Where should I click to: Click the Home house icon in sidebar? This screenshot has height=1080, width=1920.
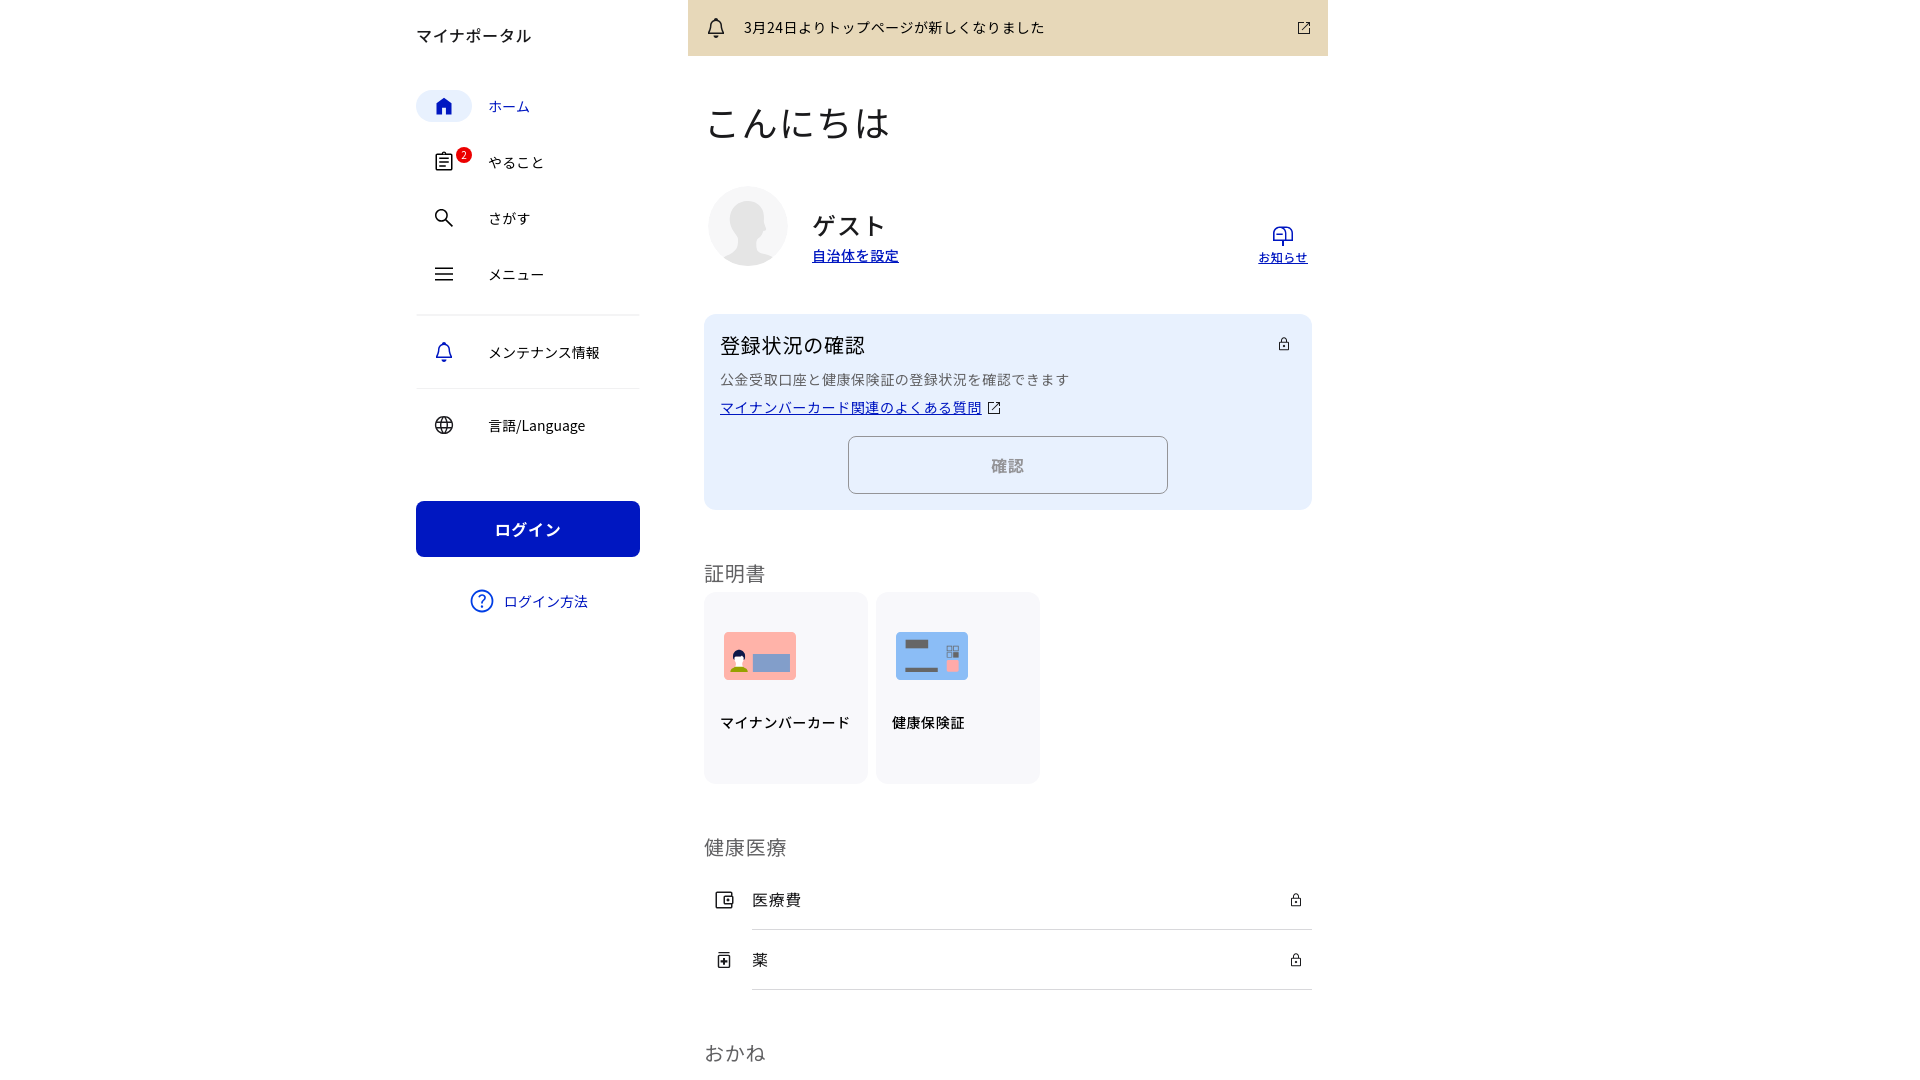444,106
